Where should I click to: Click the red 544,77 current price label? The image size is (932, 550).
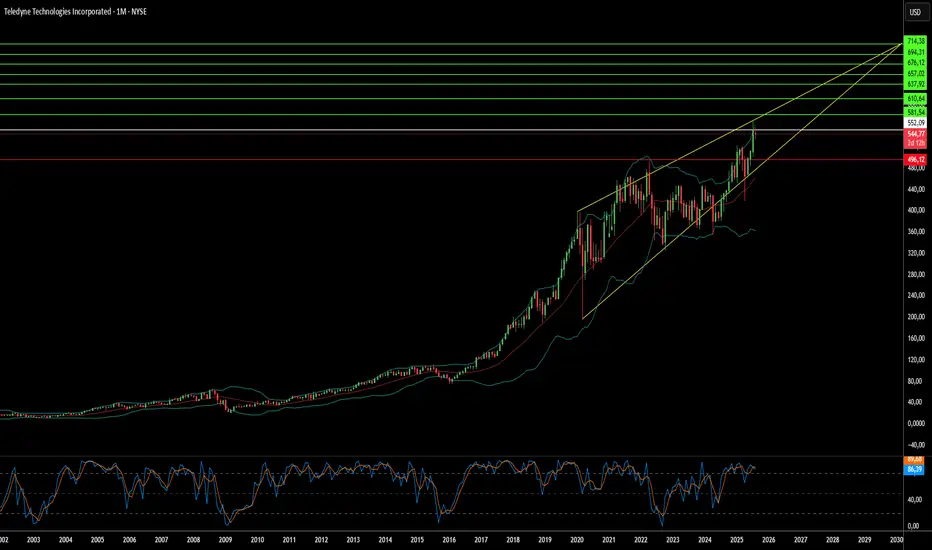[913, 132]
